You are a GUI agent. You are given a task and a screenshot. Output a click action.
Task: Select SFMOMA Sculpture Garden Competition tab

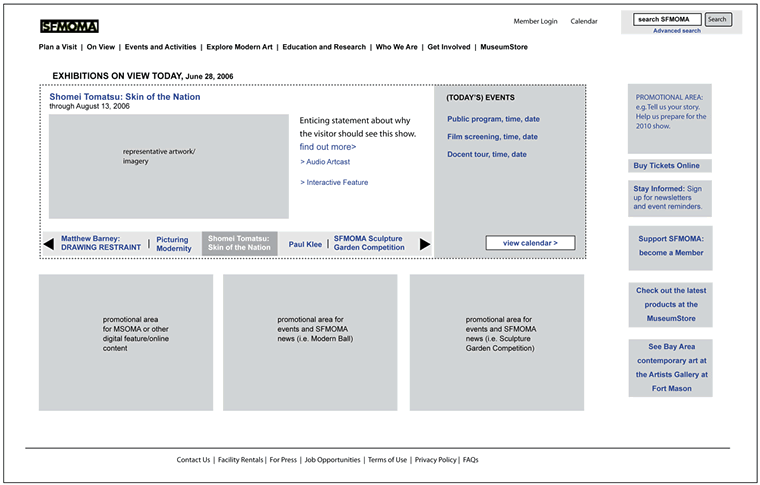click(x=369, y=243)
